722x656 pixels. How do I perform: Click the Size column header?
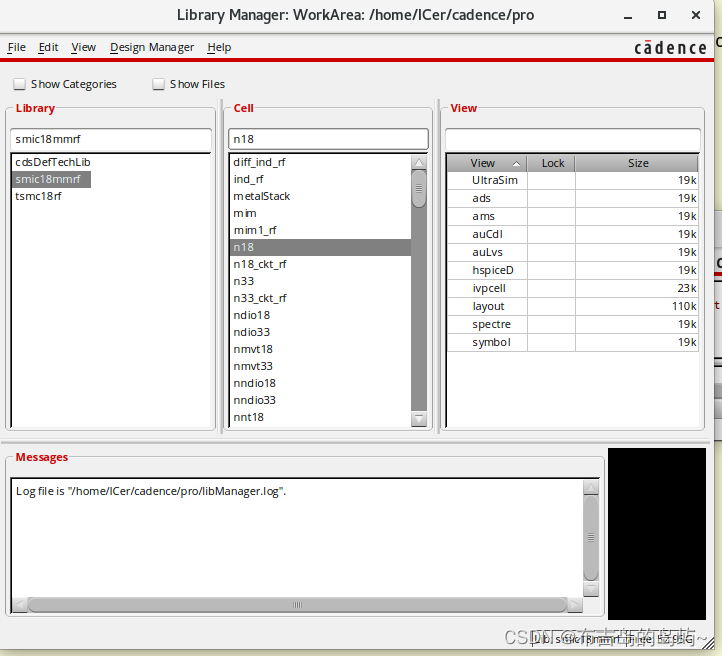[x=637, y=163]
